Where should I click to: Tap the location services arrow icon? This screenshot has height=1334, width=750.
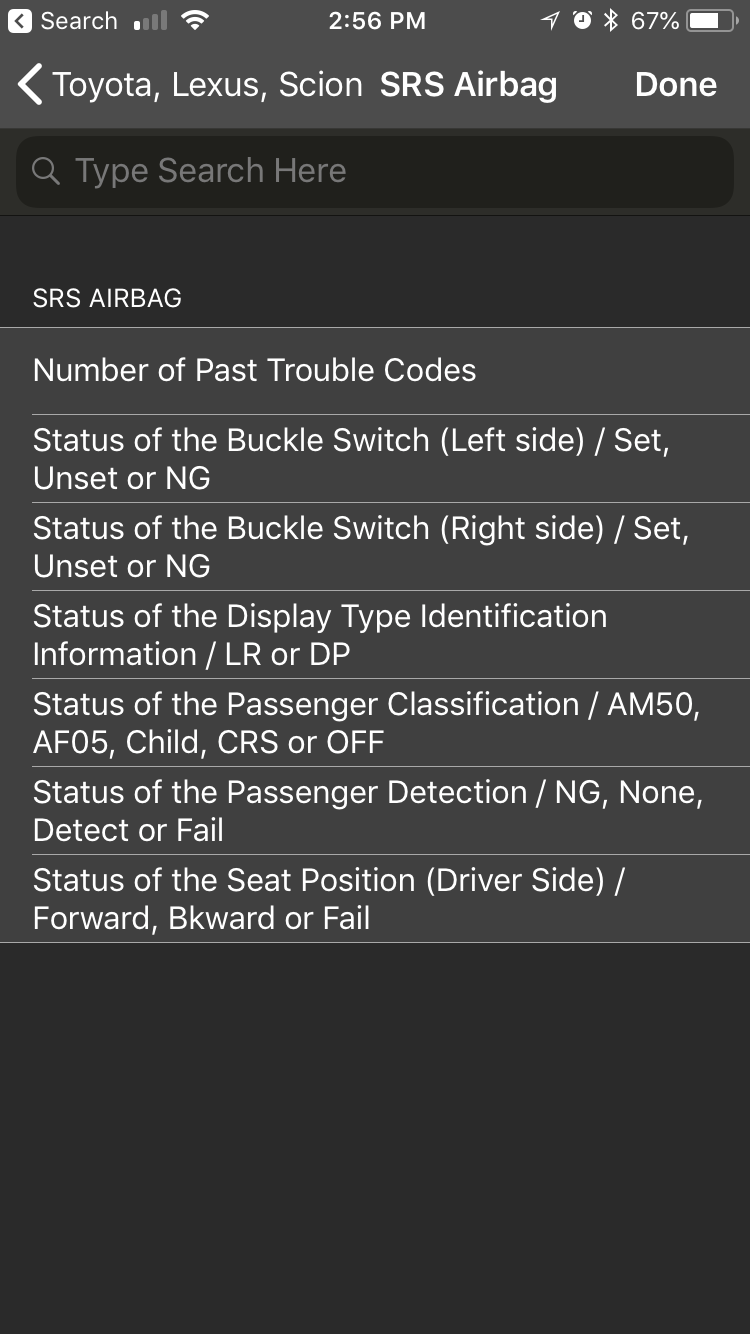click(550, 21)
